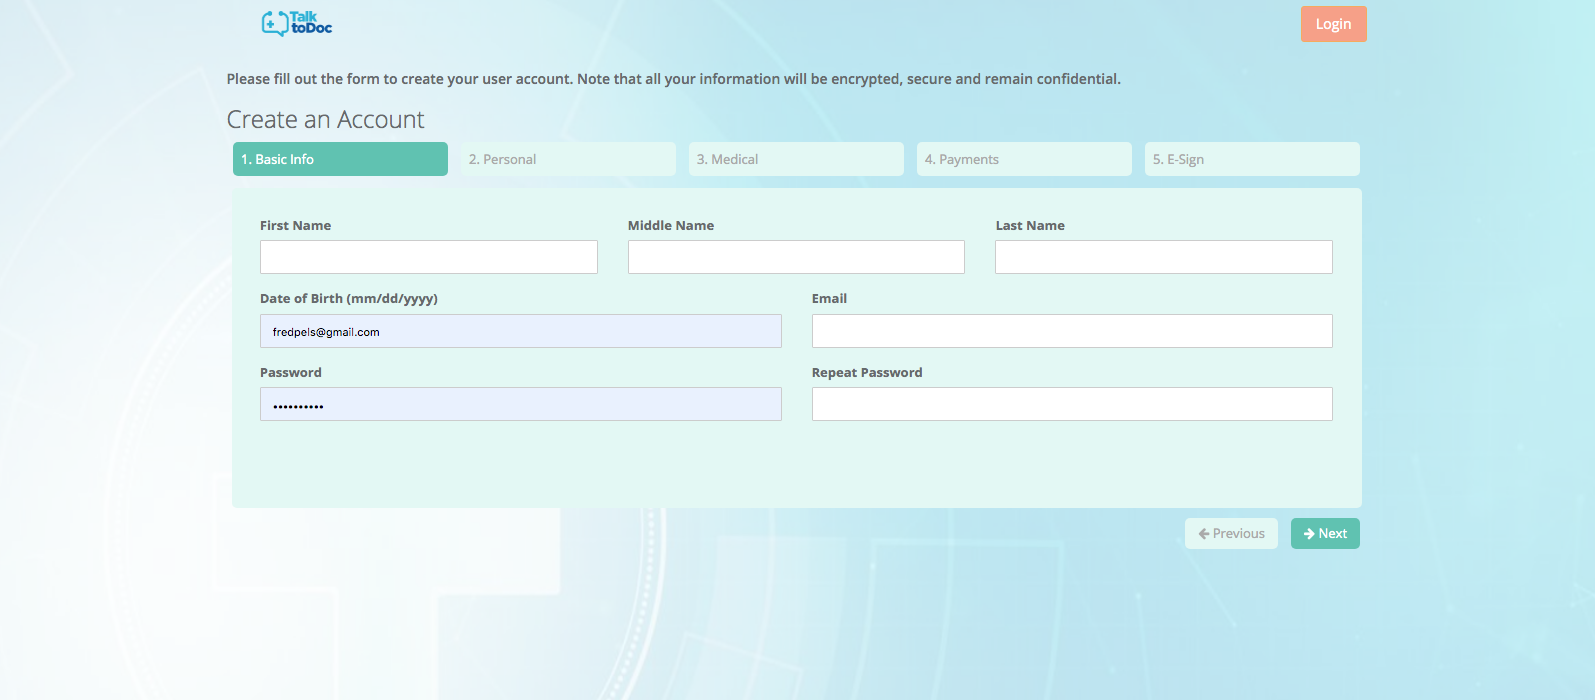Image resolution: width=1595 pixels, height=700 pixels.
Task: Click the Repeat Password label
Action: coord(867,373)
